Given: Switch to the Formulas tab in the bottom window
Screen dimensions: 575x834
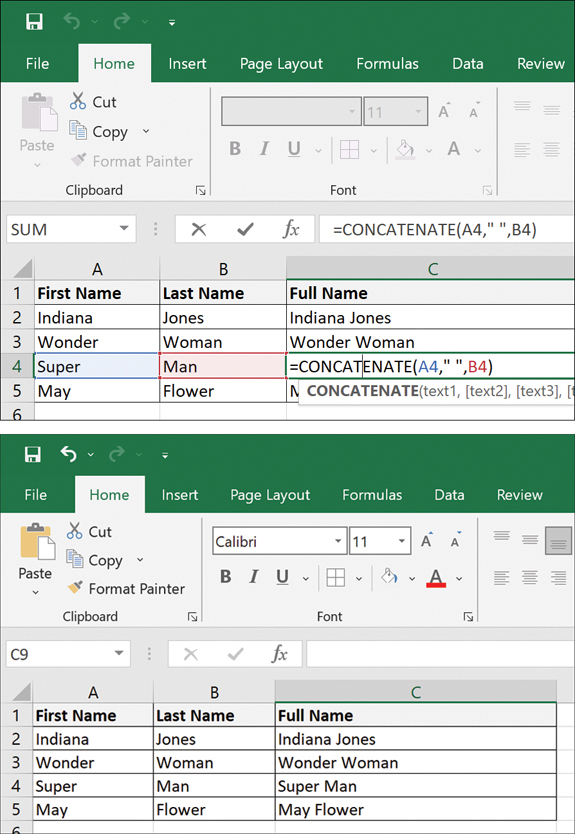Looking at the screenshot, I should (372, 495).
